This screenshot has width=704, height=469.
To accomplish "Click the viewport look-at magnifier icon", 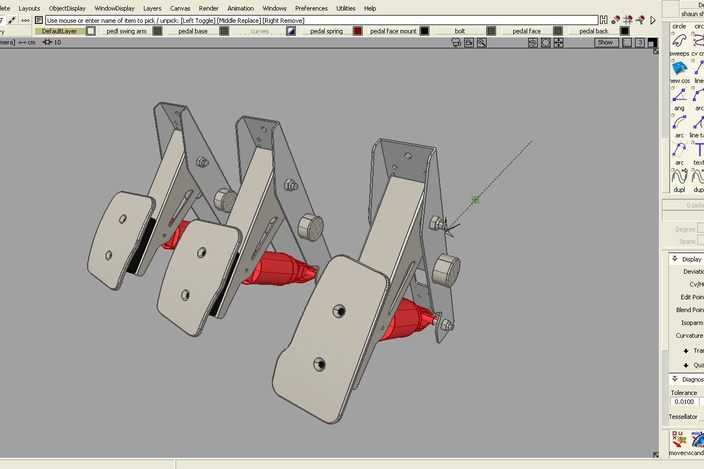I will 482,43.
